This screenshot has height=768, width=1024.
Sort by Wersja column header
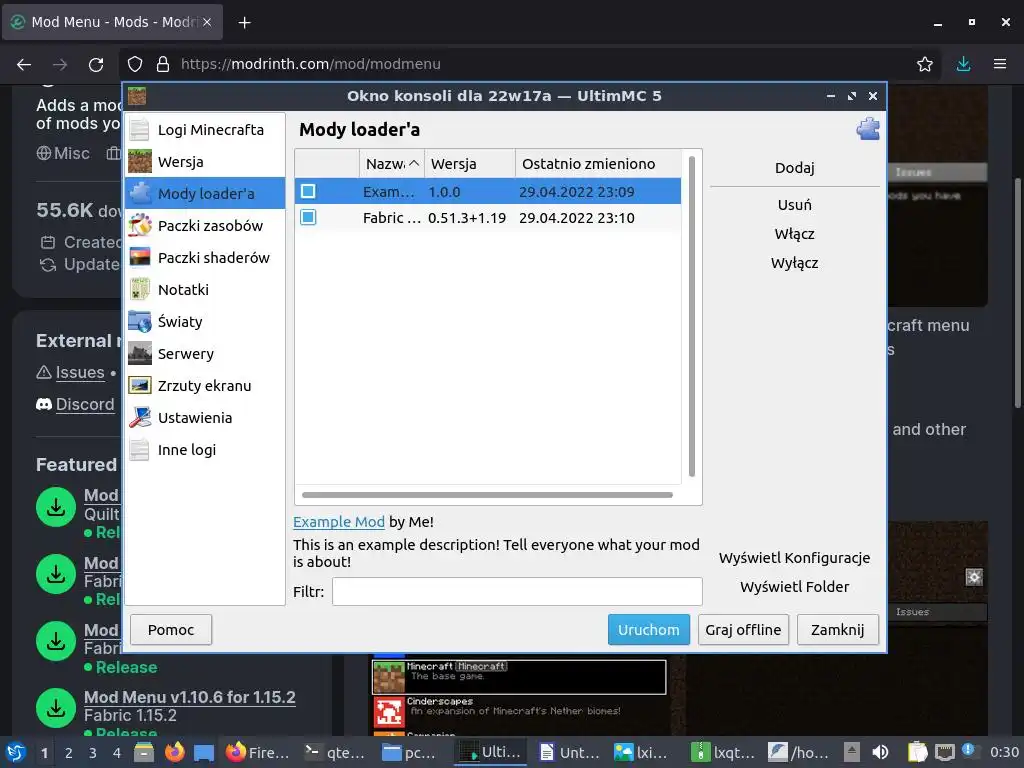point(470,164)
